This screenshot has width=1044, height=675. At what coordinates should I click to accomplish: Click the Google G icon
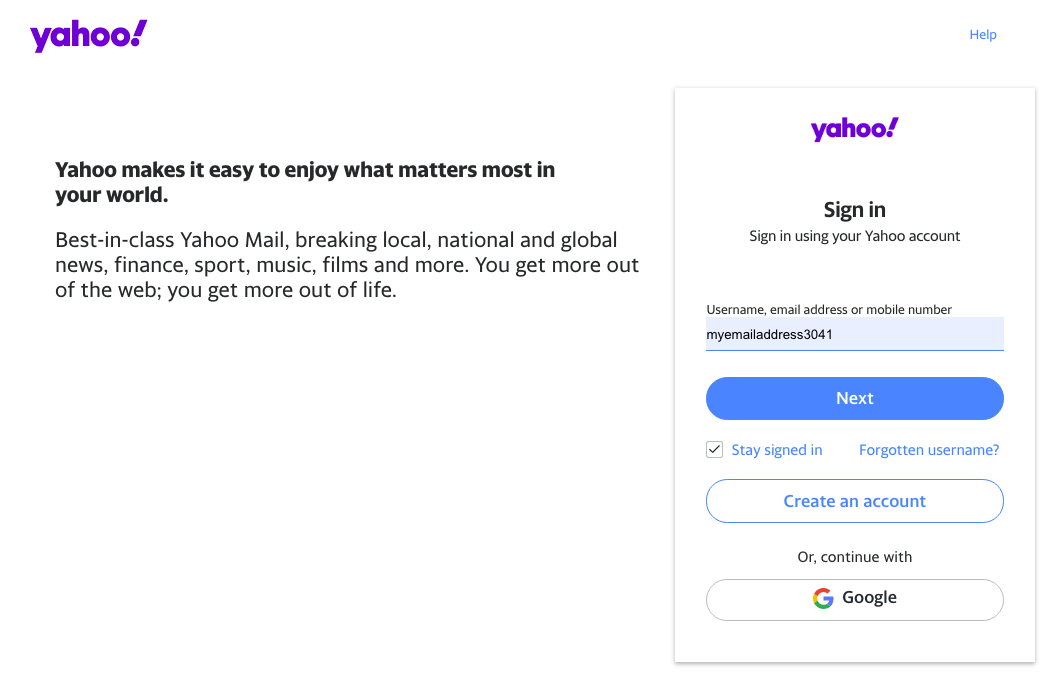coord(823,598)
